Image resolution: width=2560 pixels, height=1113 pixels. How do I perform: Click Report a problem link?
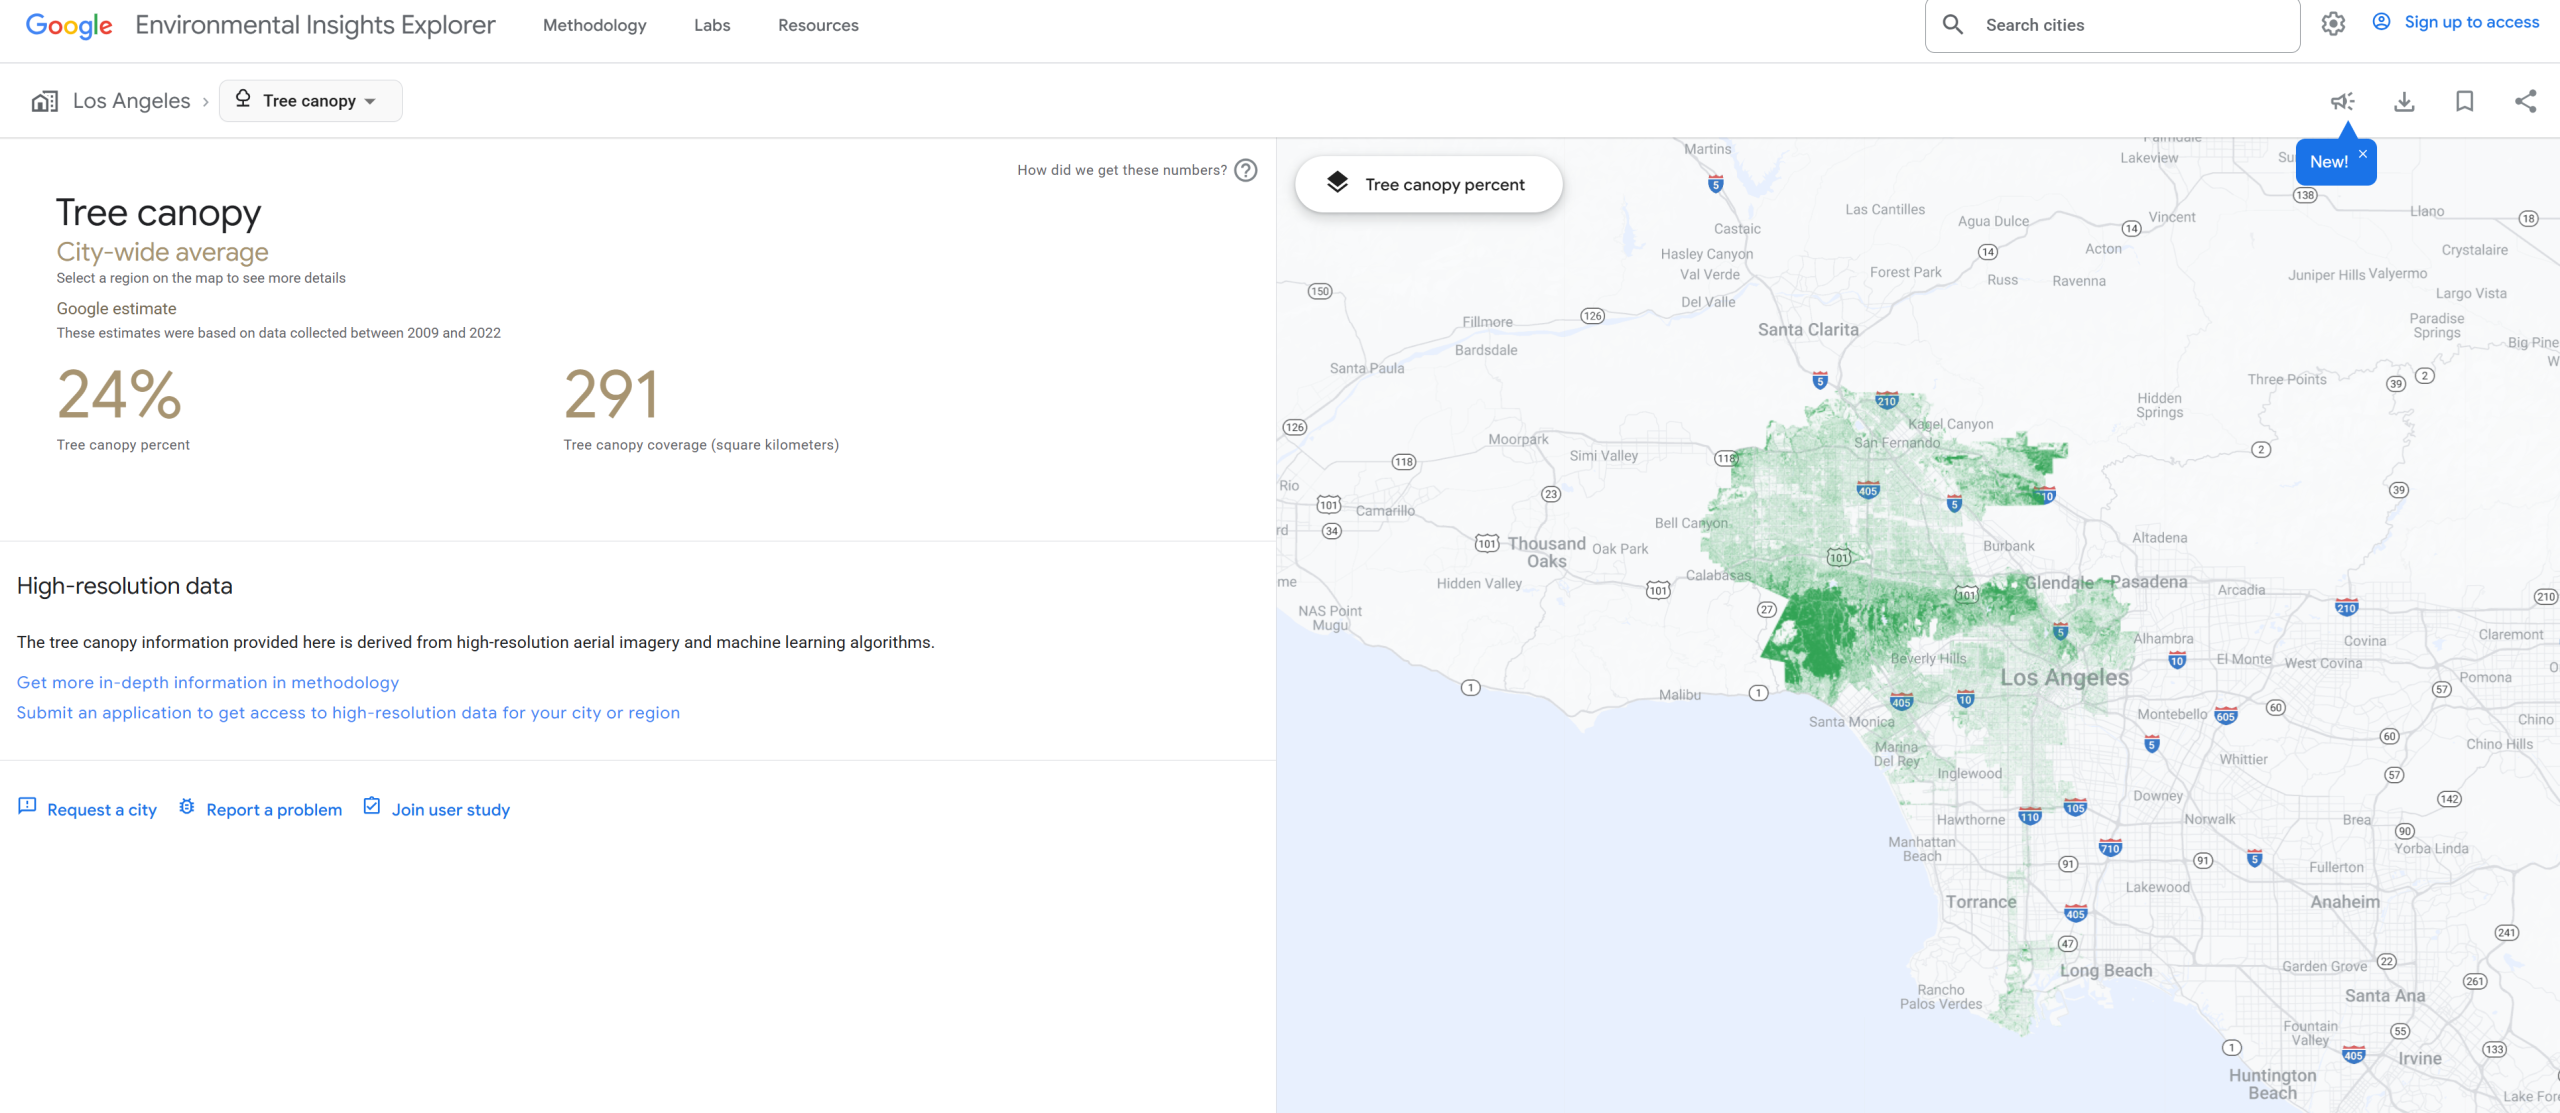tap(273, 809)
